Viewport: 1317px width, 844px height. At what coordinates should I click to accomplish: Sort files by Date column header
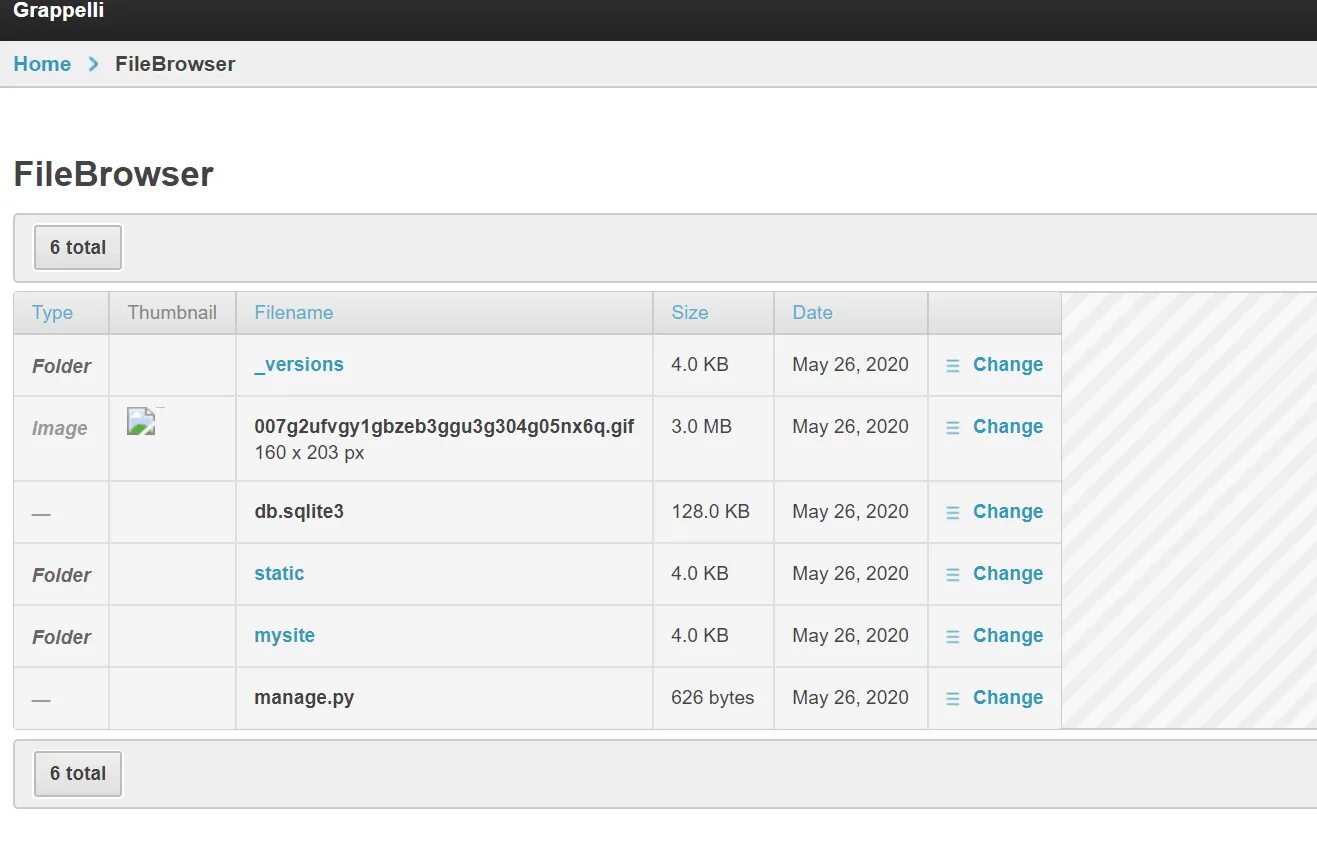pos(812,313)
